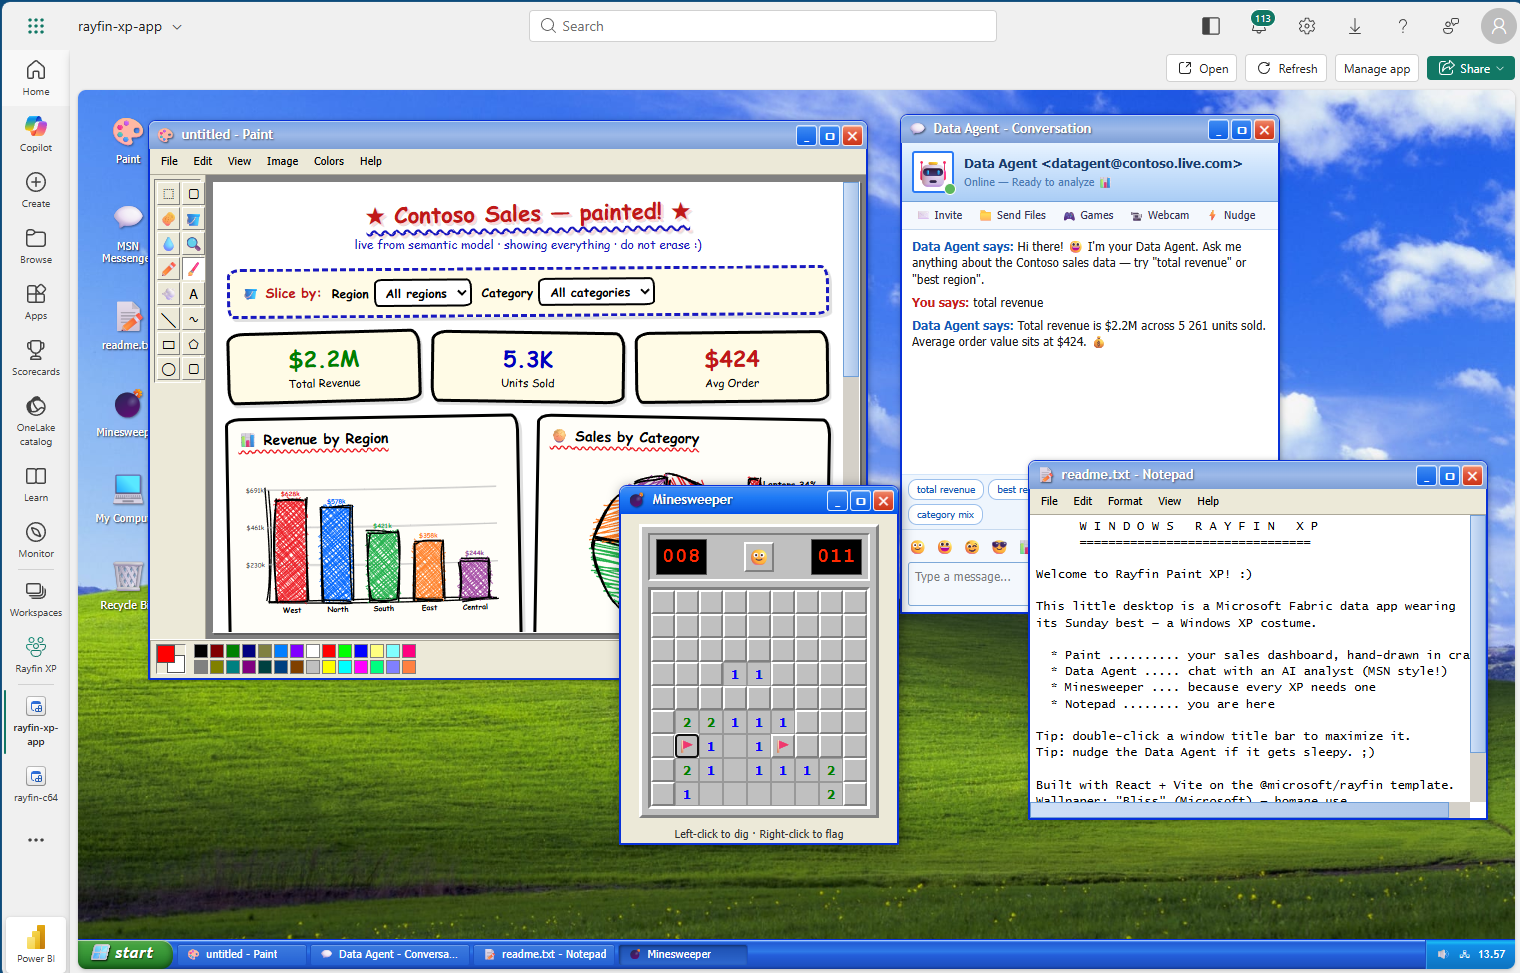Click the Open button in app header

pyautogui.click(x=1202, y=68)
